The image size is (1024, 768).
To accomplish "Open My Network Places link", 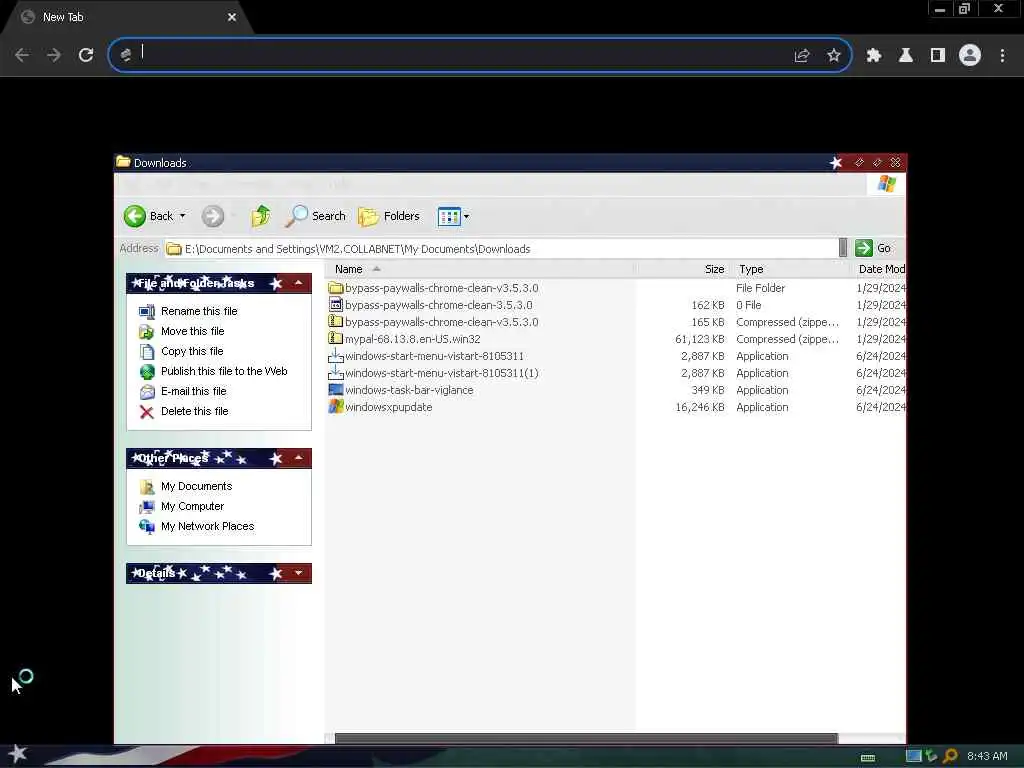I will [208, 526].
